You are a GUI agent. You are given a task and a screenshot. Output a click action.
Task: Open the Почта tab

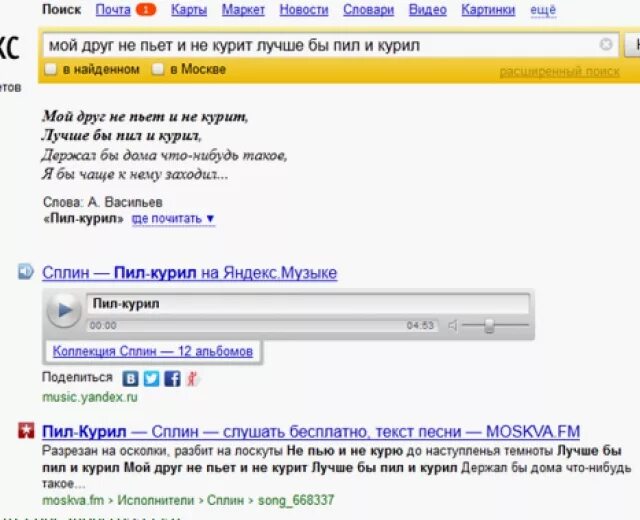(x=113, y=10)
